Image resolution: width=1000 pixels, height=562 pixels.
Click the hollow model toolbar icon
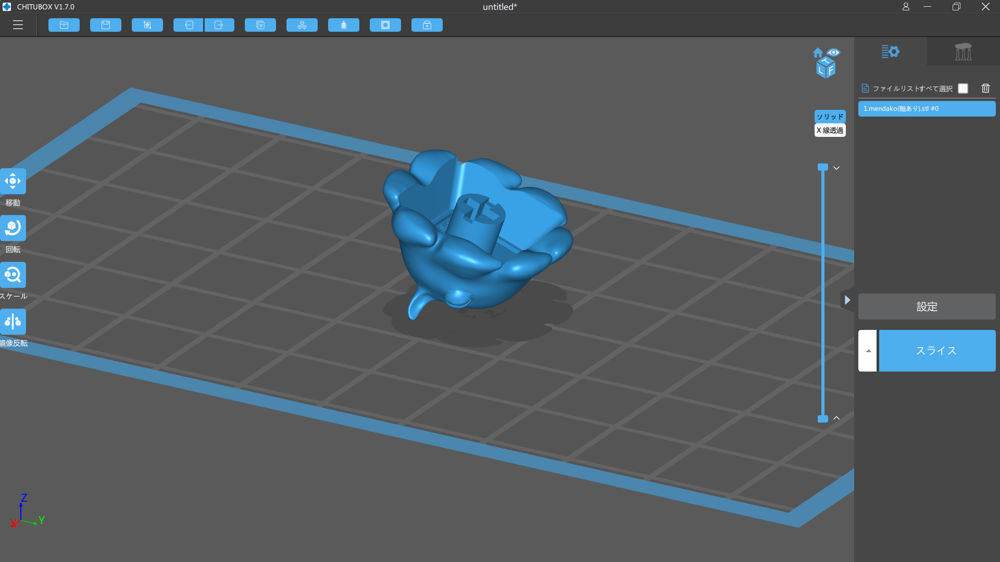click(x=344, y=25)
